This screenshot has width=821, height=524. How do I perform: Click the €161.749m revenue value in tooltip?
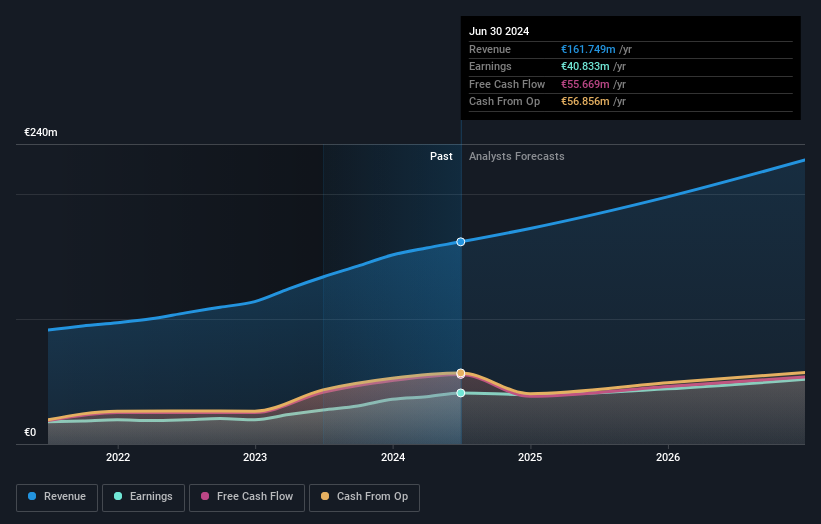pyautogui.click(x=588, y=49)
